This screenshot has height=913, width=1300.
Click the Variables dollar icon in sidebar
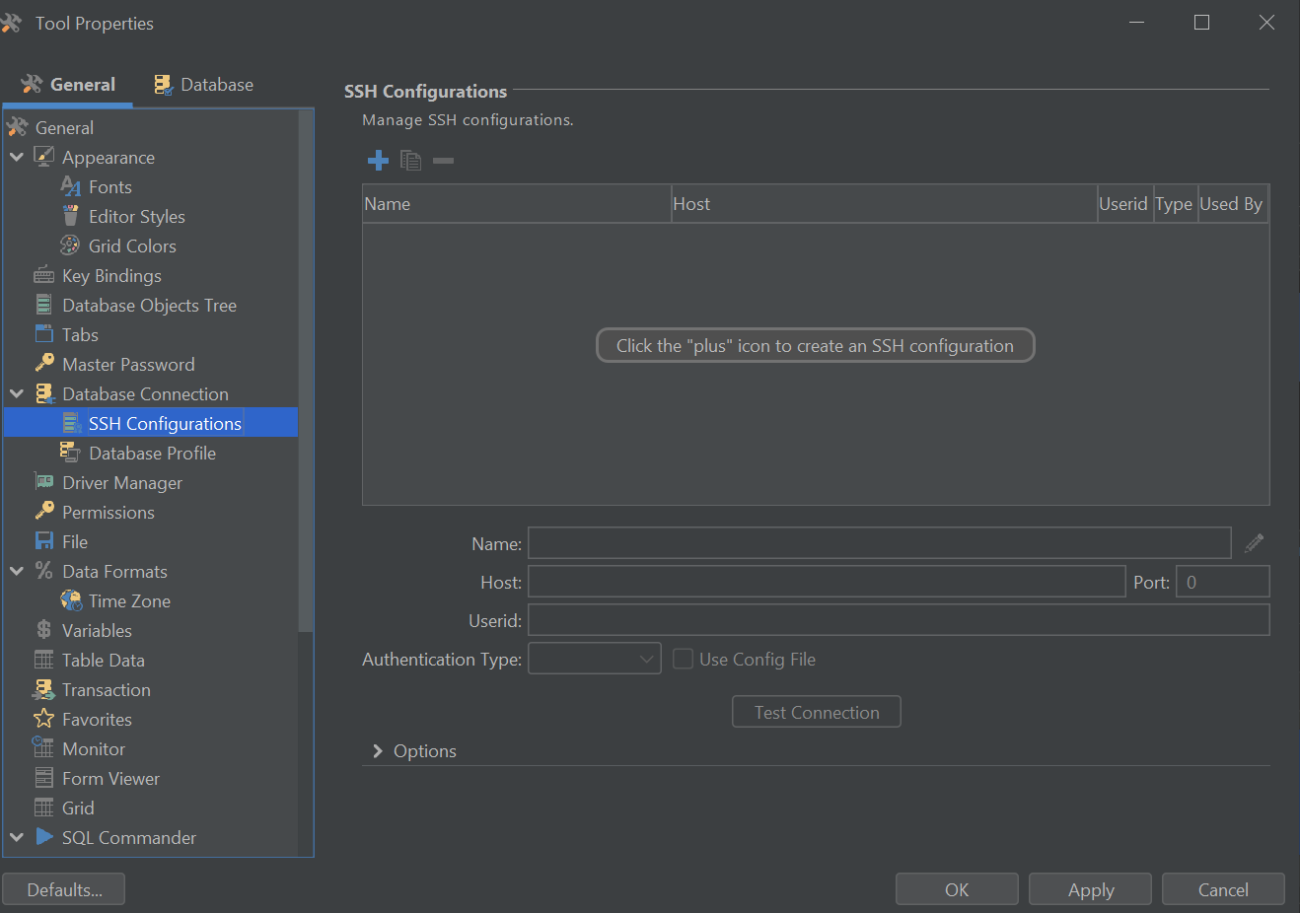42,630
